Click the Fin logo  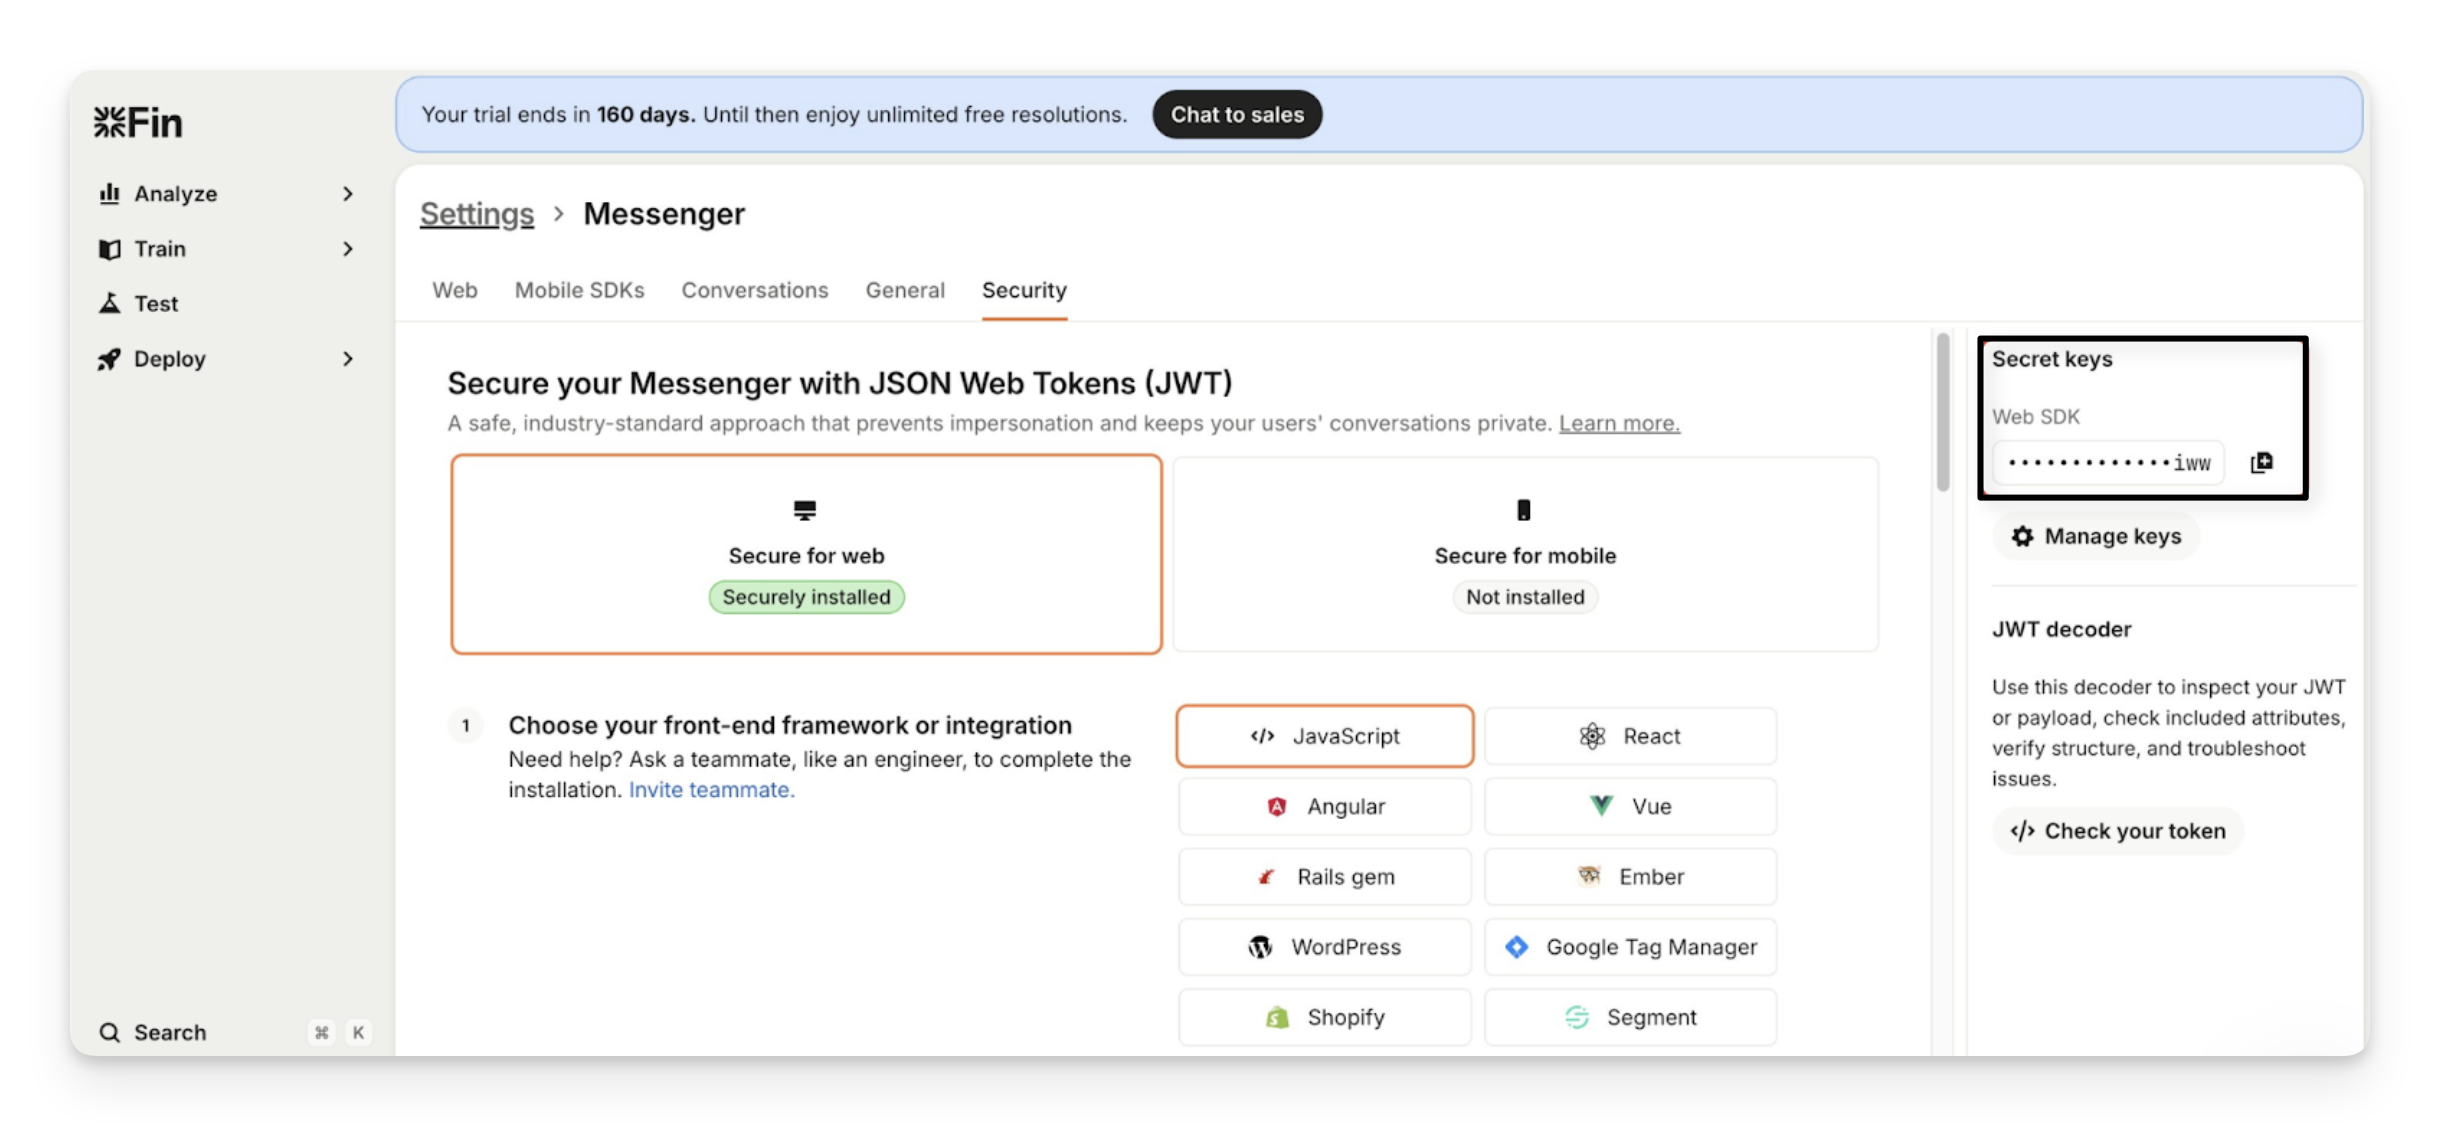[x=138, y=123]
